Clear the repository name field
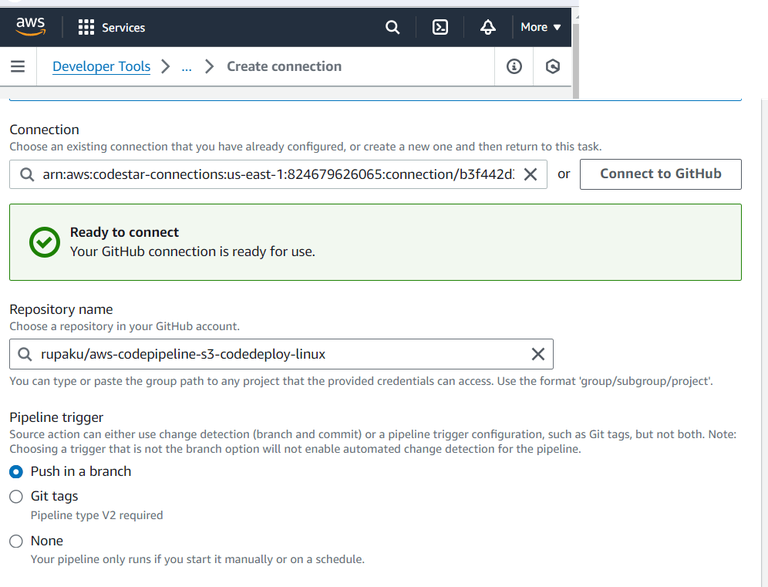 (x=537, y=354)
